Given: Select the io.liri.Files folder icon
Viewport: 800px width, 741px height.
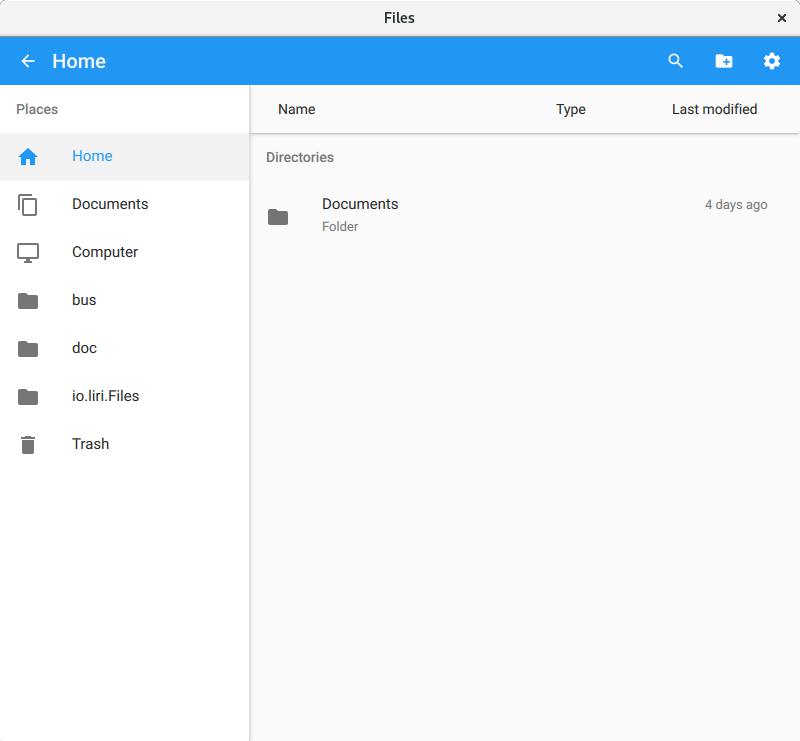Looking at the screenshot, I should [27, 396].
